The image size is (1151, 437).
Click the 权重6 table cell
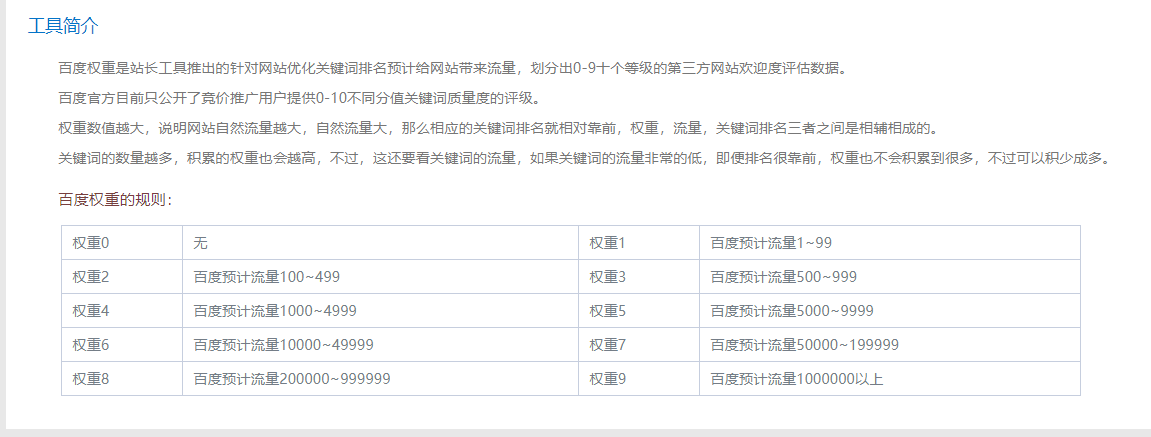(122, 344)
